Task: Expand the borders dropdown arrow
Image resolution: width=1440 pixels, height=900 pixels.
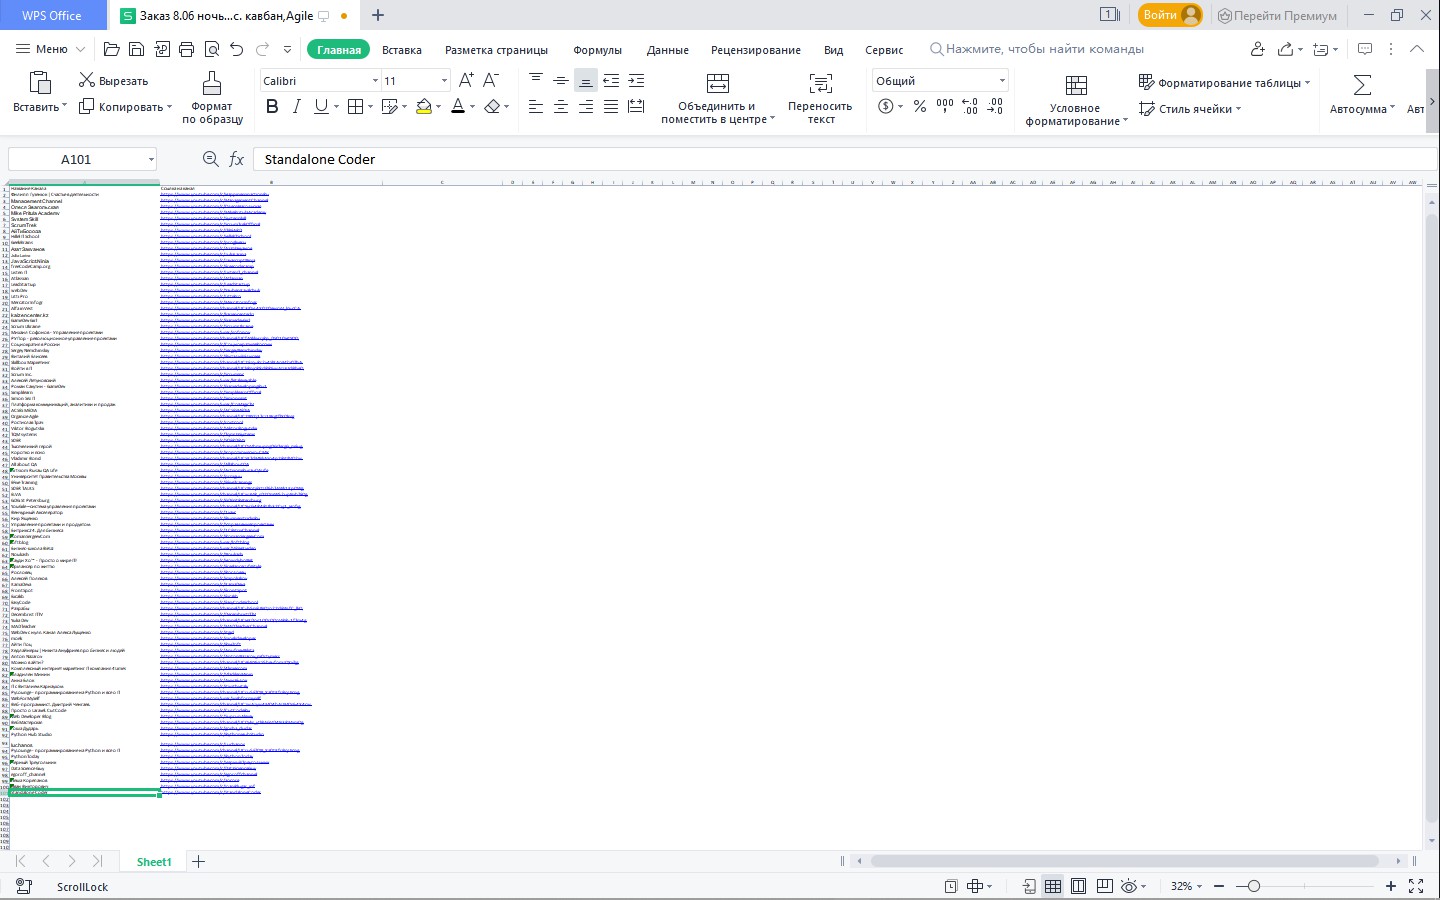Action: (370, 107)
